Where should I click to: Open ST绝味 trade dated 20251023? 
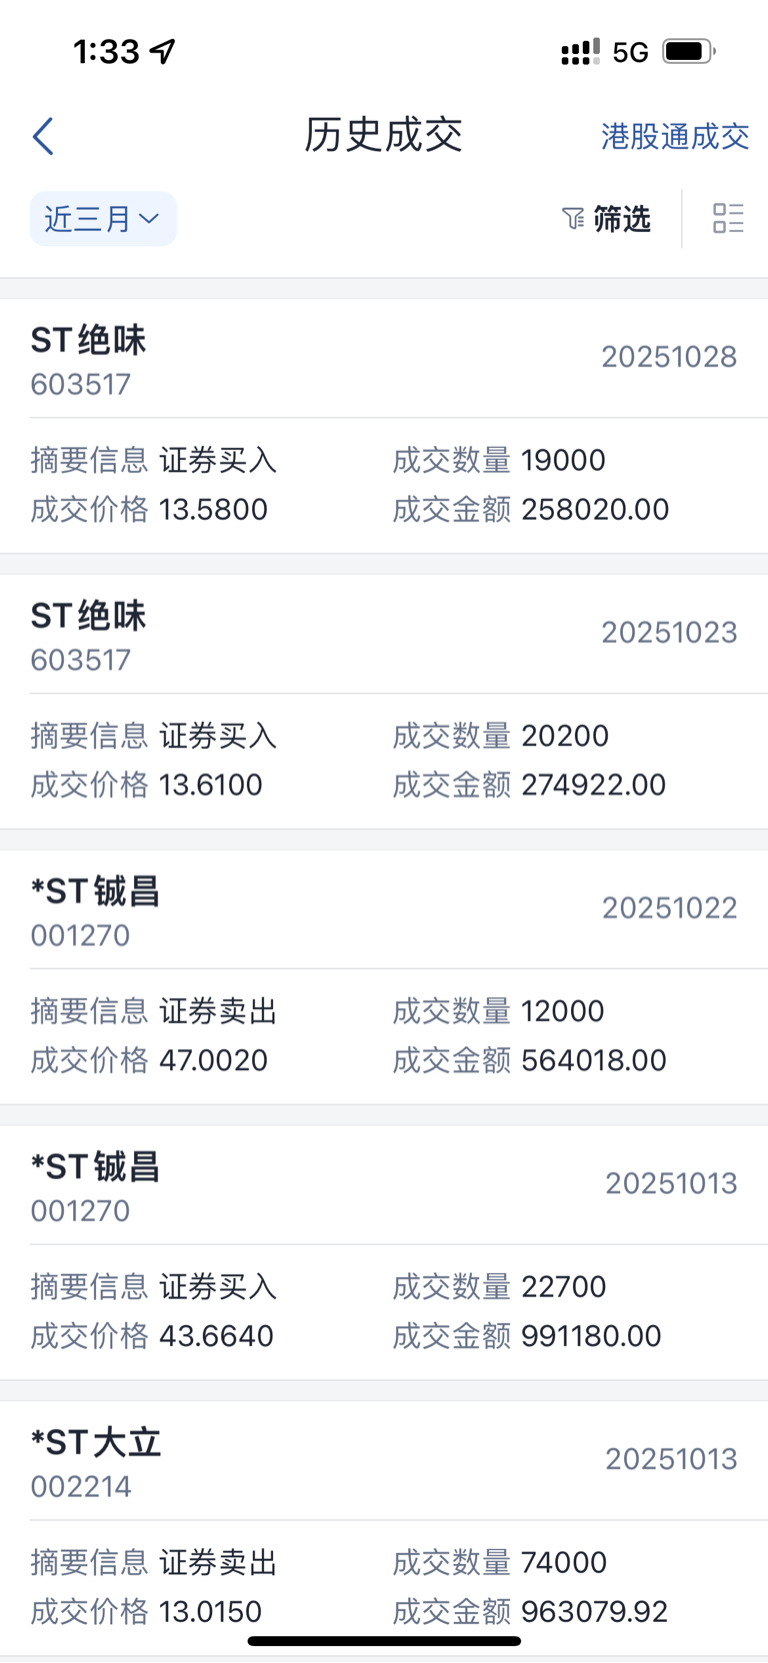pos(384,701)
